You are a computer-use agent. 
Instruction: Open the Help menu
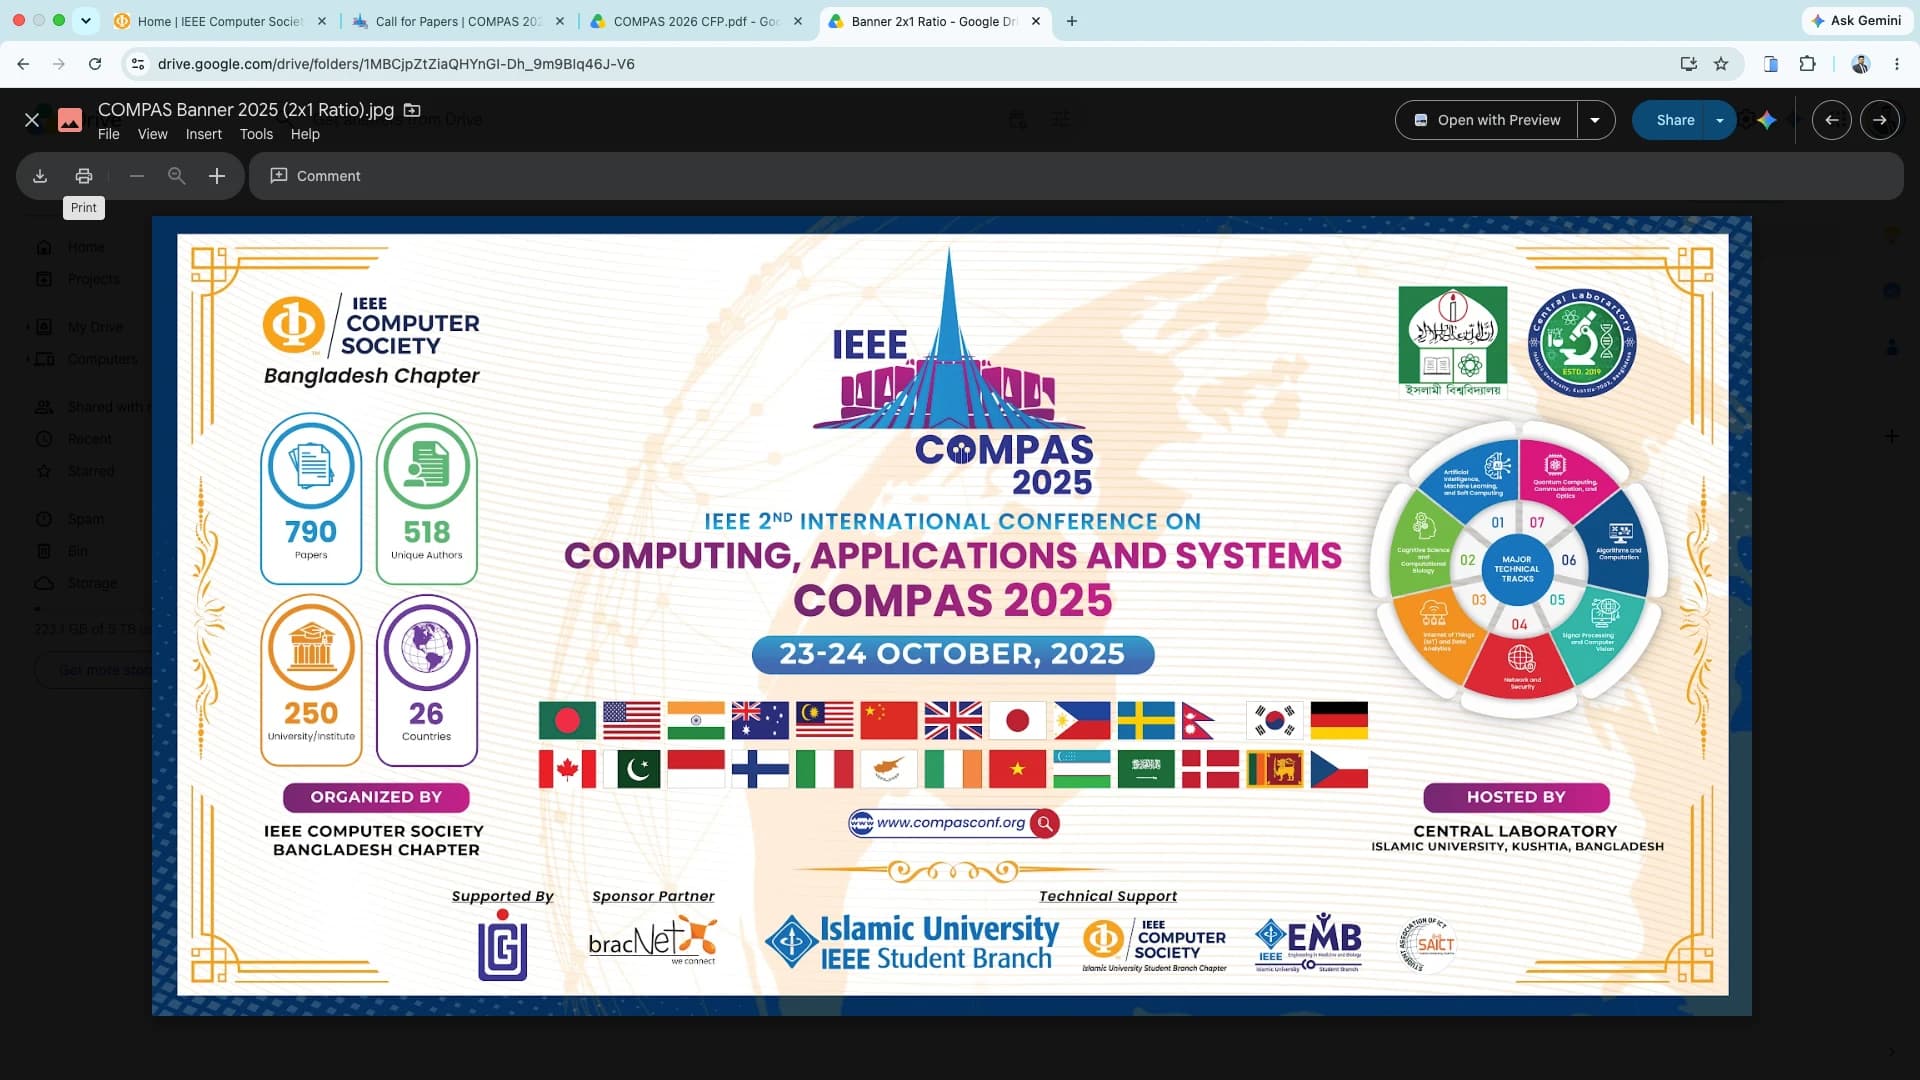click(x=305, y=134)
